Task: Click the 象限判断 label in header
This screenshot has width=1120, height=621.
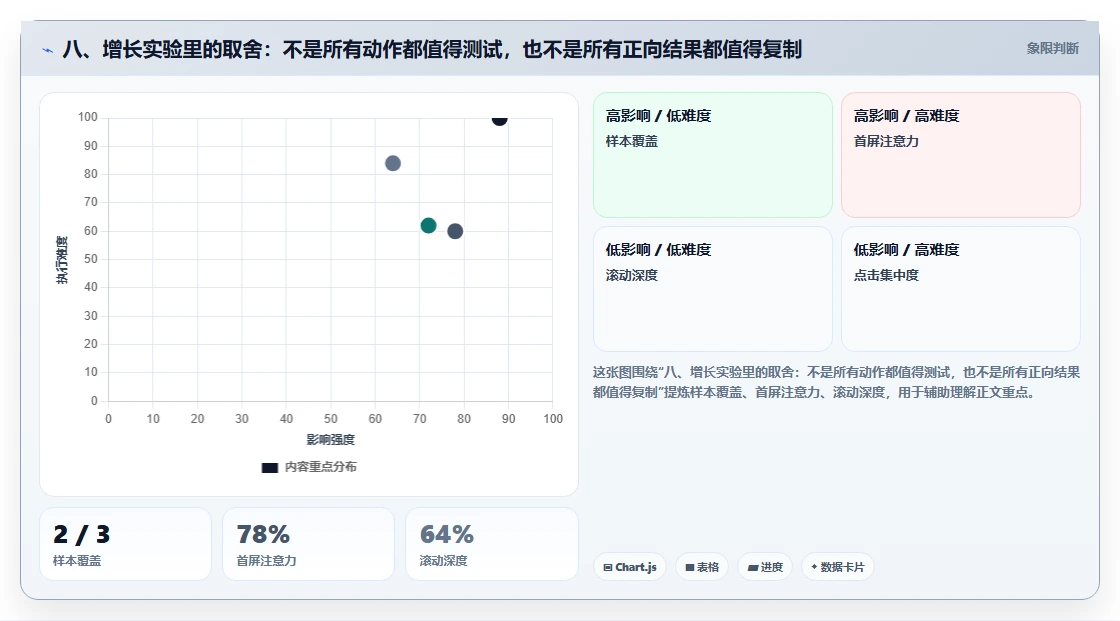Action: tap(1052, 49)
